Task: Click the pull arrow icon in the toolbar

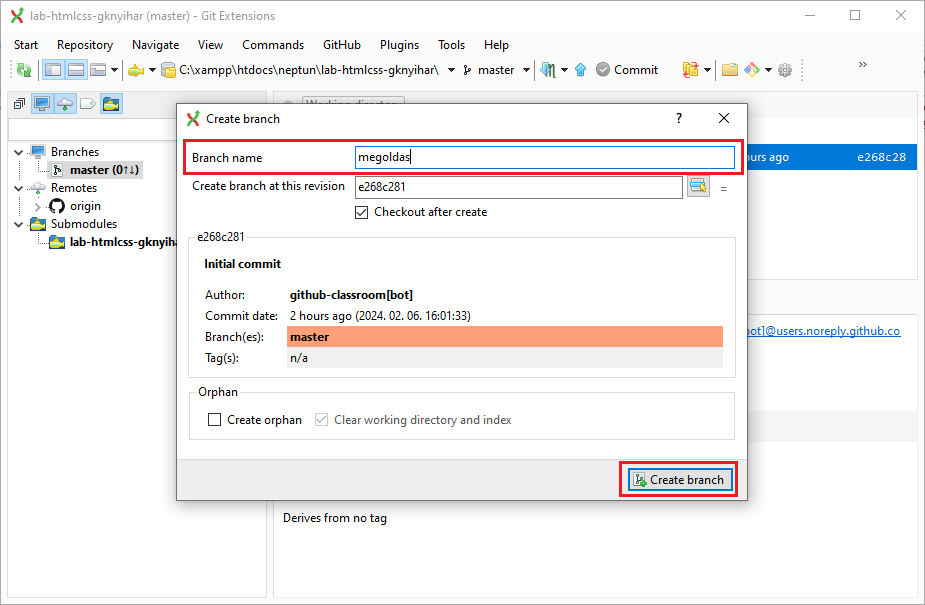Action: (548, 70)
